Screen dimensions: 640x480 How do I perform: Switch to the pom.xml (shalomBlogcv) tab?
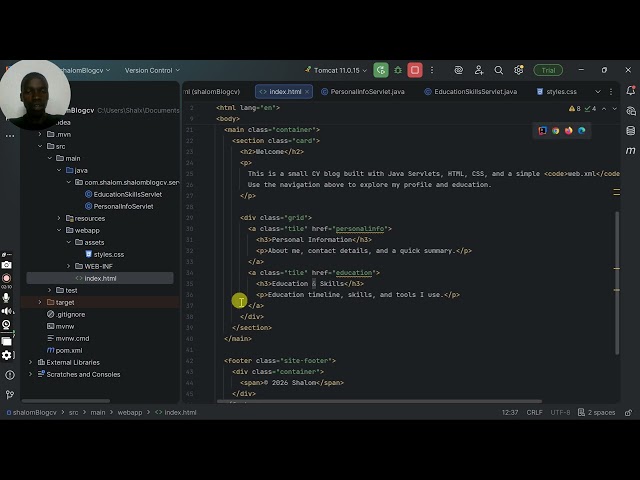[x=212, y=92]
